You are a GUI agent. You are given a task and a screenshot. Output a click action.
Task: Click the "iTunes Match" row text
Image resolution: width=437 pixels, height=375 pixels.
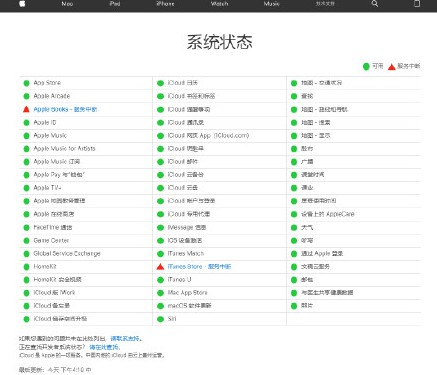186,253
